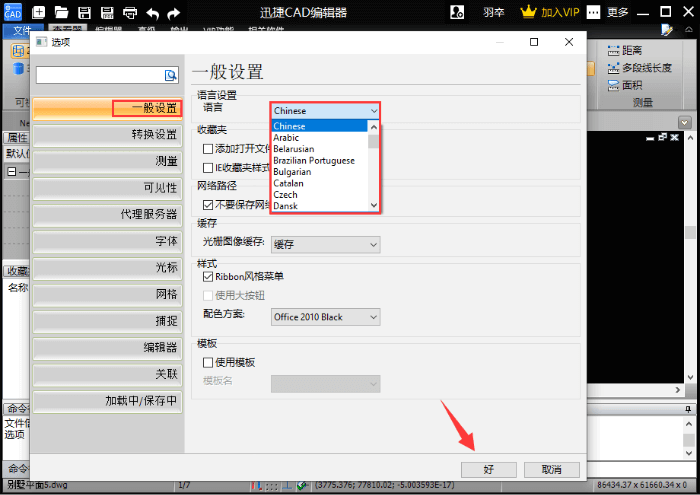Viewport: 700px width, 495px height.
Task: Pin the command panel with the pushpin icon
Action: 688,409
